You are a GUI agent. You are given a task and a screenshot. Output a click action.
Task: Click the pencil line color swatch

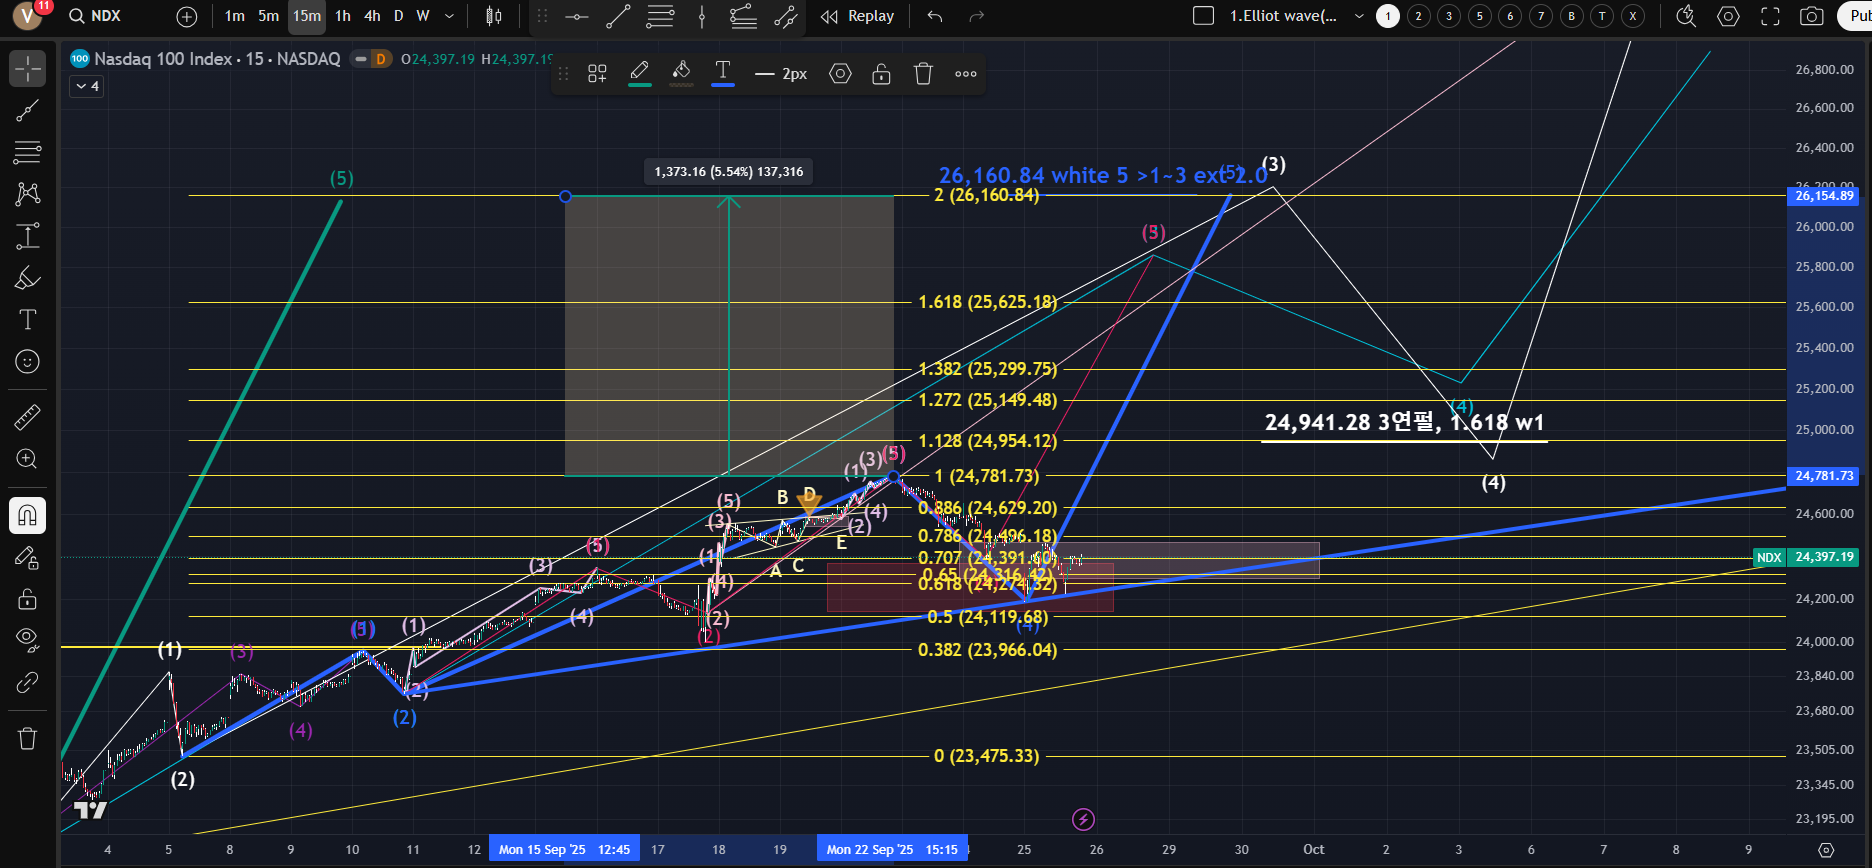point(640,73)
